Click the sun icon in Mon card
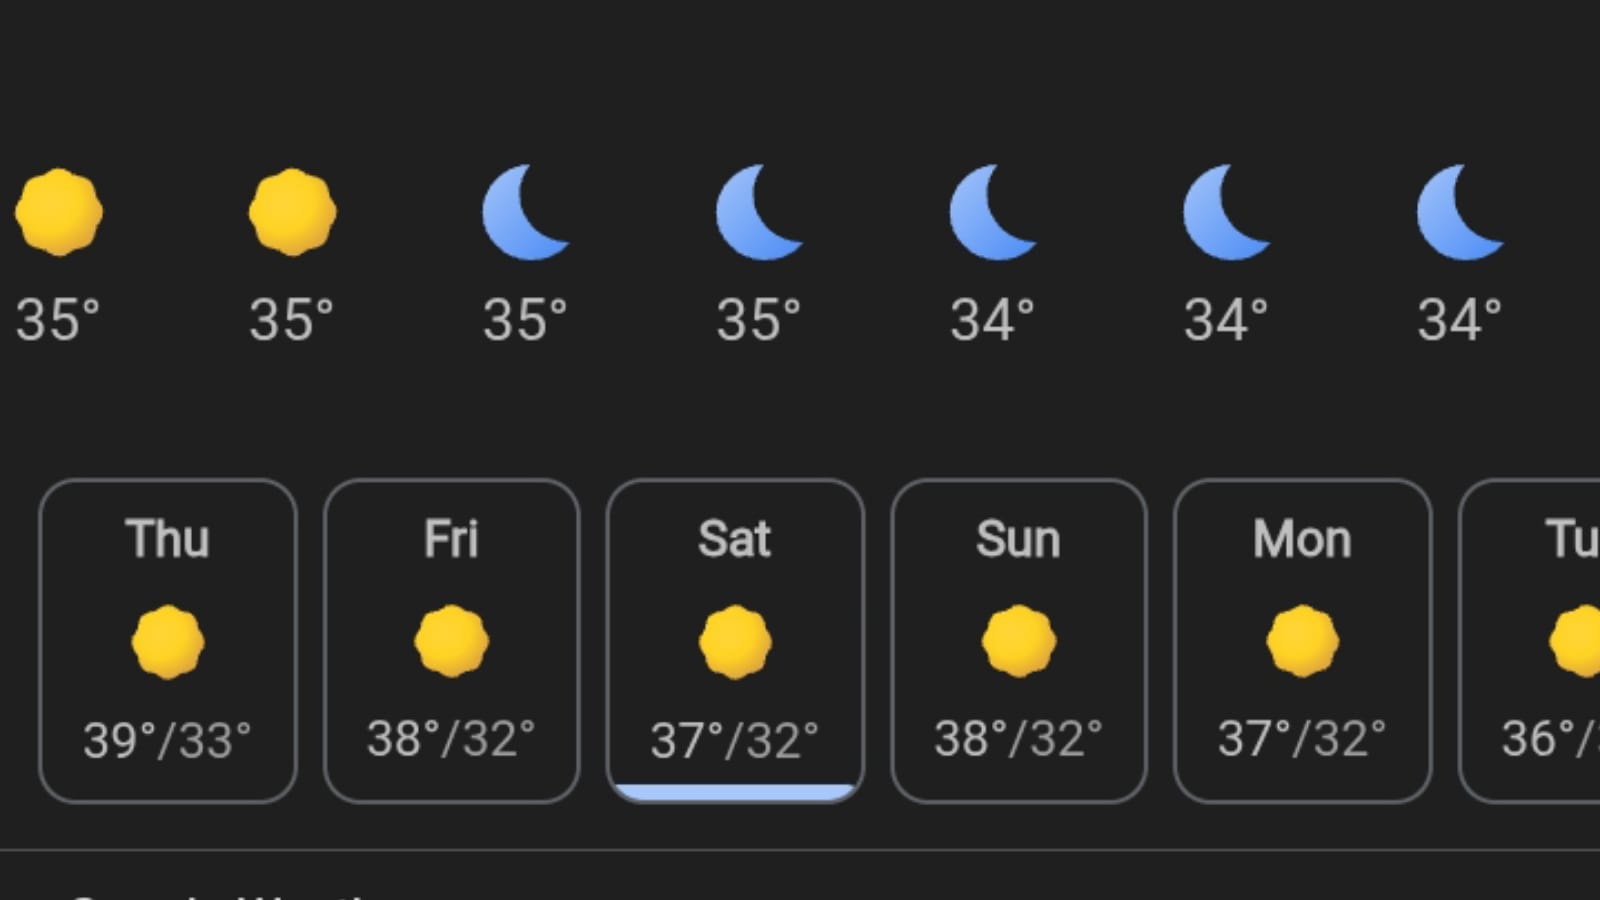The width and height of the screenshot is (1600, 900). pos(1302,642)
